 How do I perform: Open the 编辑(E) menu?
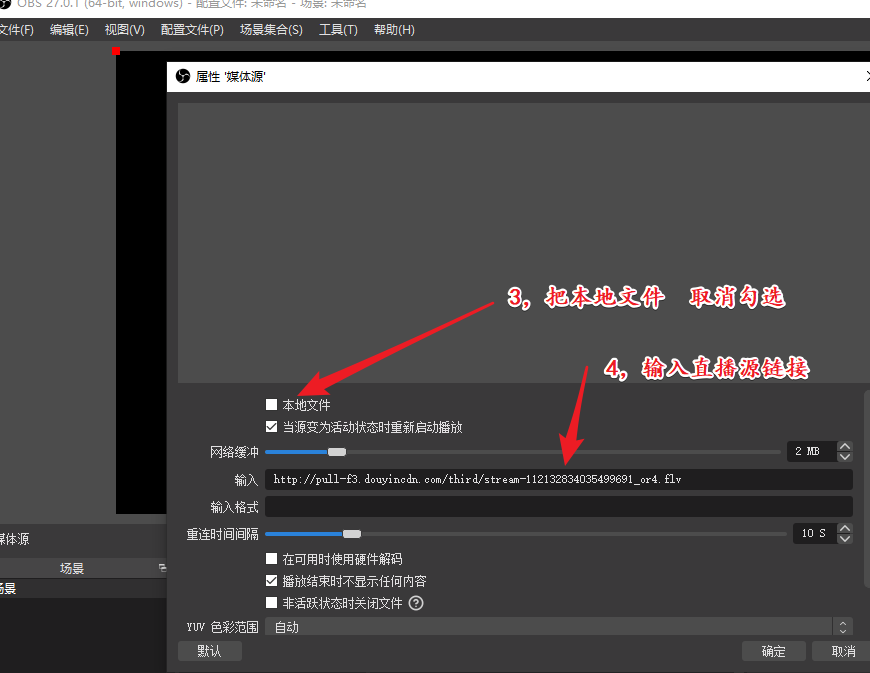pyautogui.click(x=69, y=30)
